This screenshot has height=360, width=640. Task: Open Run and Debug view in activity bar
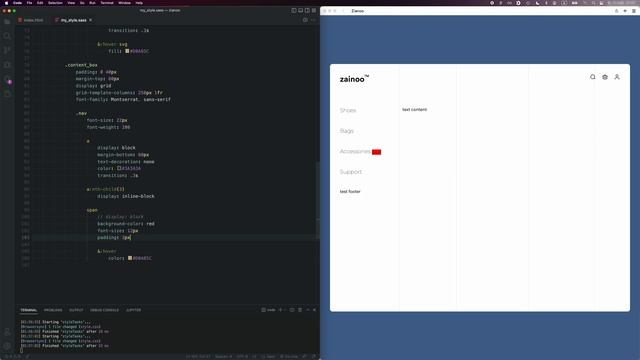[7, 64]
